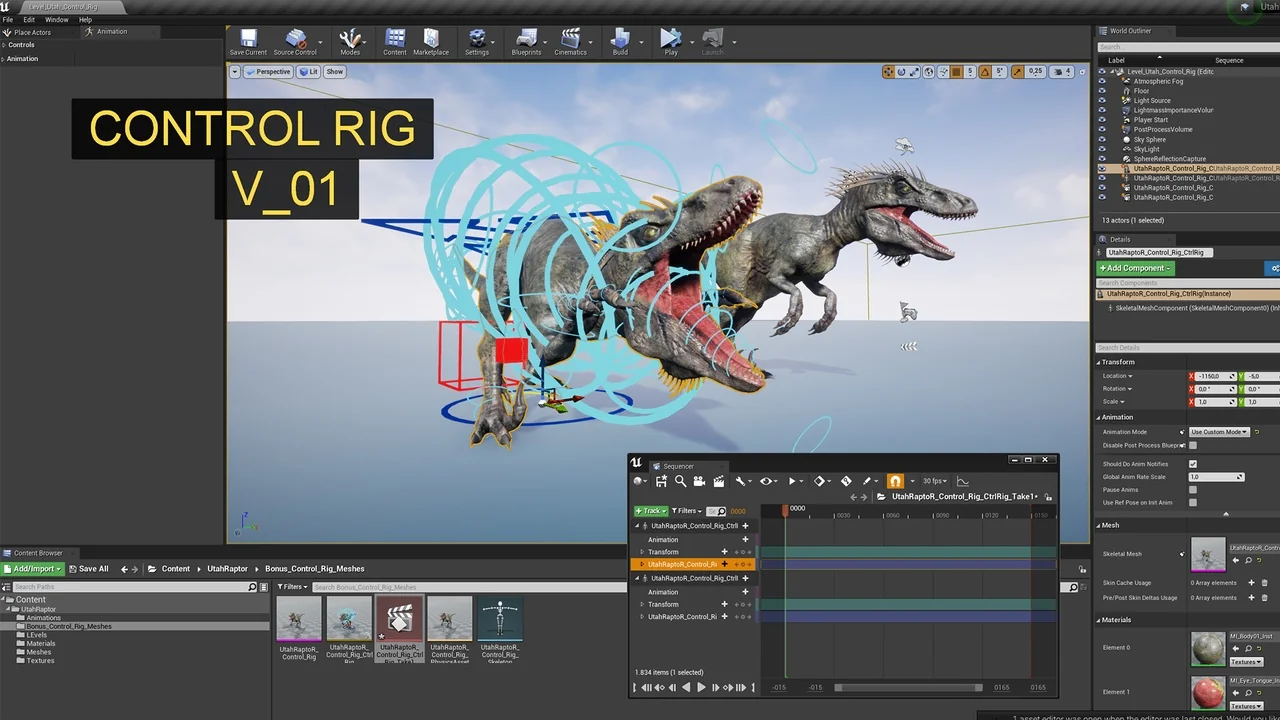Image resolution: width=1280 pixels, height=720 pixels.
Task: Open the Animation Mode dropdown
Action: (1219, 432)
